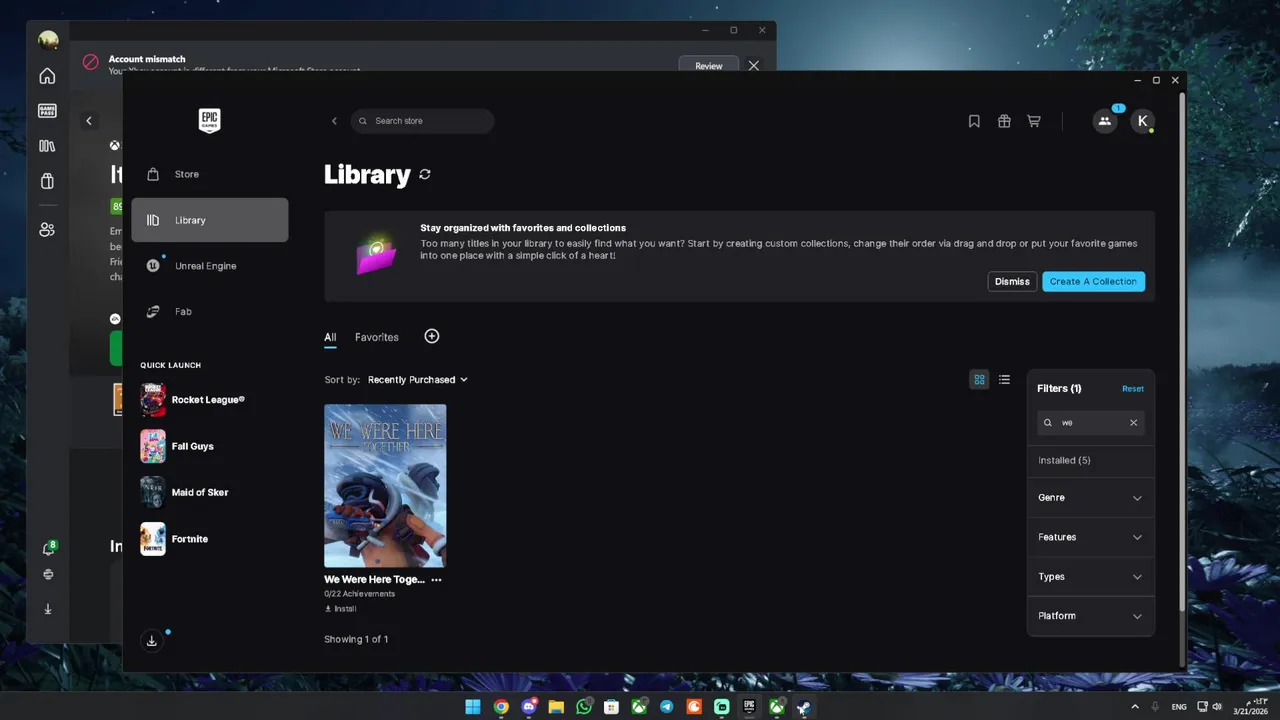Click Create A Collection button
Viewport: 1280px width, 720px height.
pos(1094,282)
